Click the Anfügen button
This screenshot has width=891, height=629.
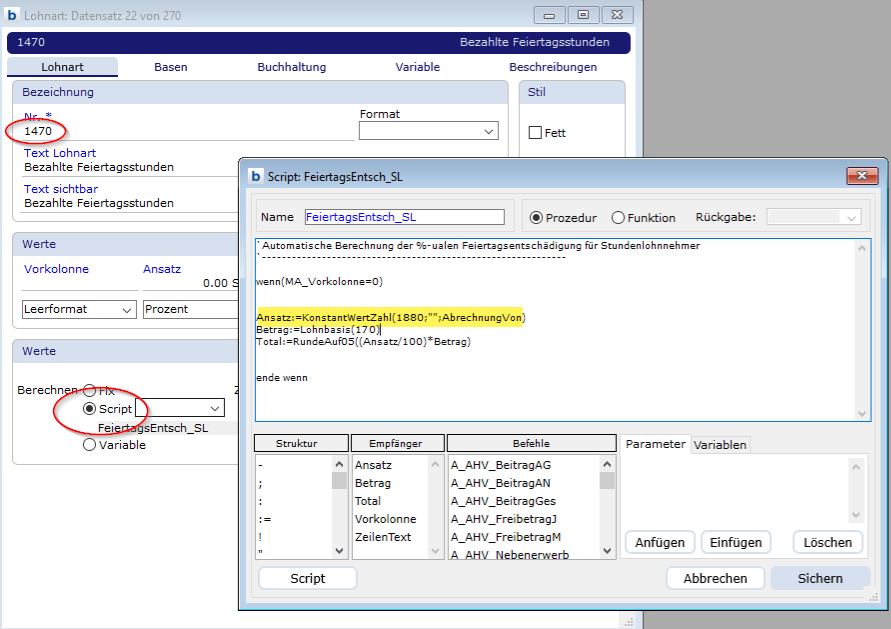(x=660, y=542)
